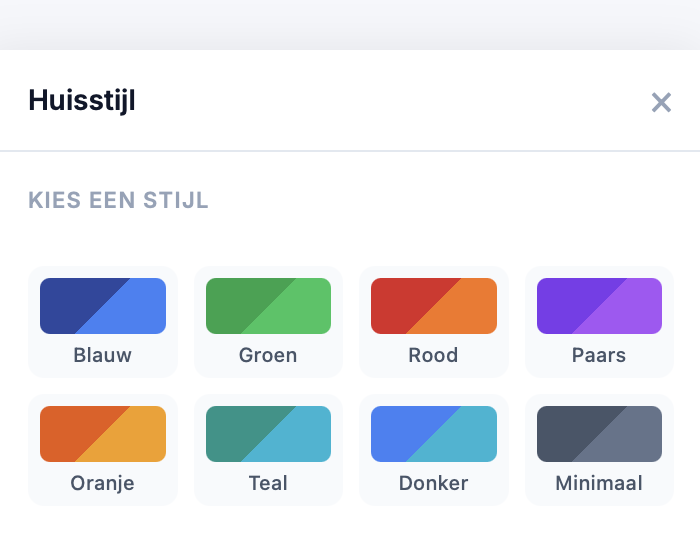
Task: Click the gray bar above the panel
Action: click(350, 24)
